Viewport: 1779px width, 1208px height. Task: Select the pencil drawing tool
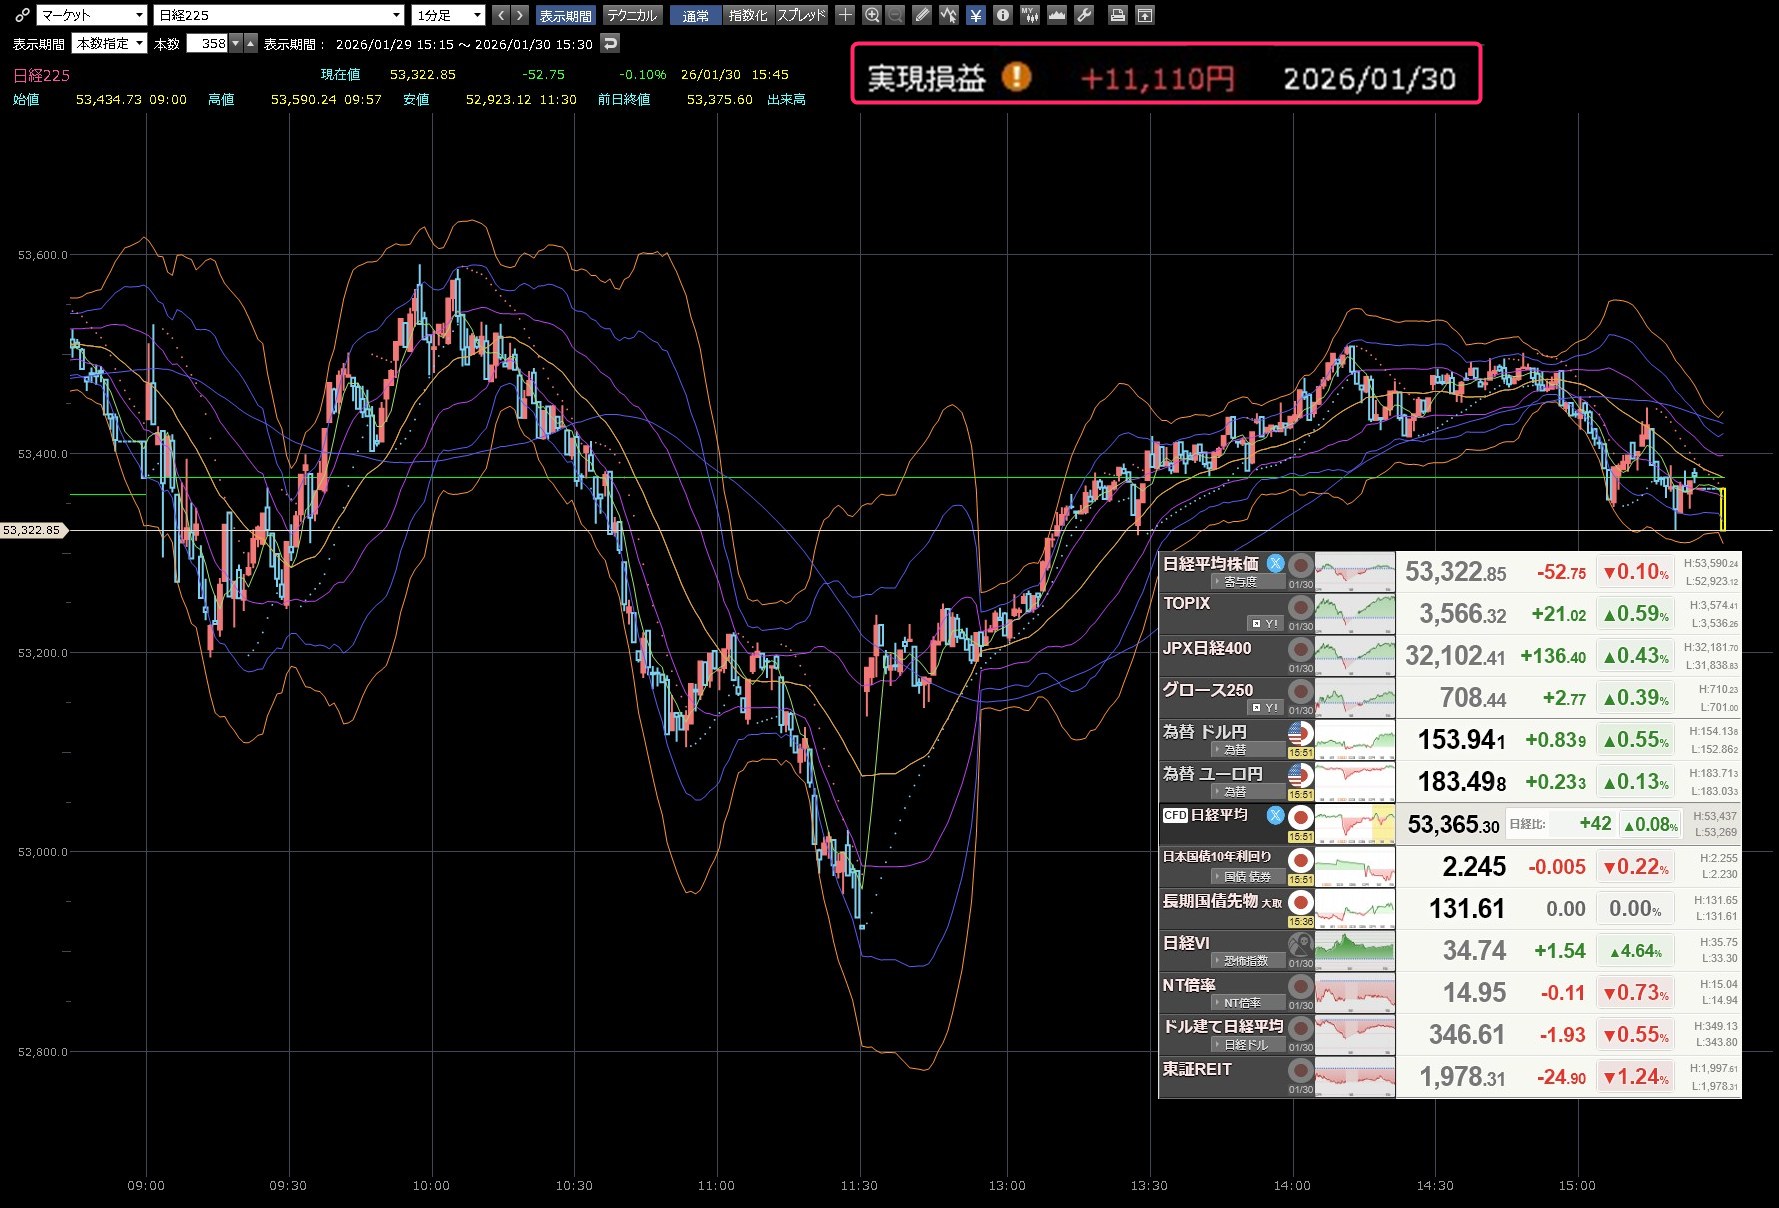pyautogui.click(x=922, y=15)
